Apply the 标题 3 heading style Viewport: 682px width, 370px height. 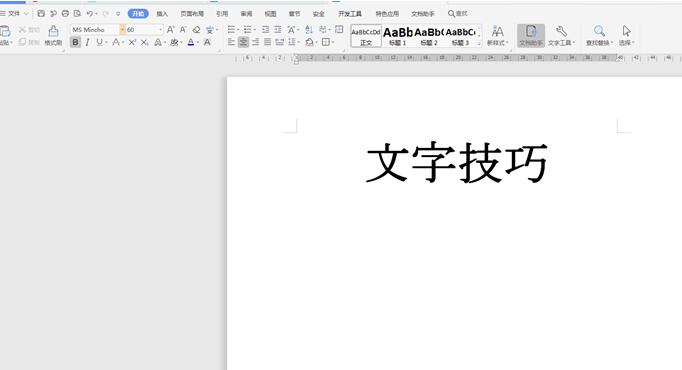click(x=460, y=36)
